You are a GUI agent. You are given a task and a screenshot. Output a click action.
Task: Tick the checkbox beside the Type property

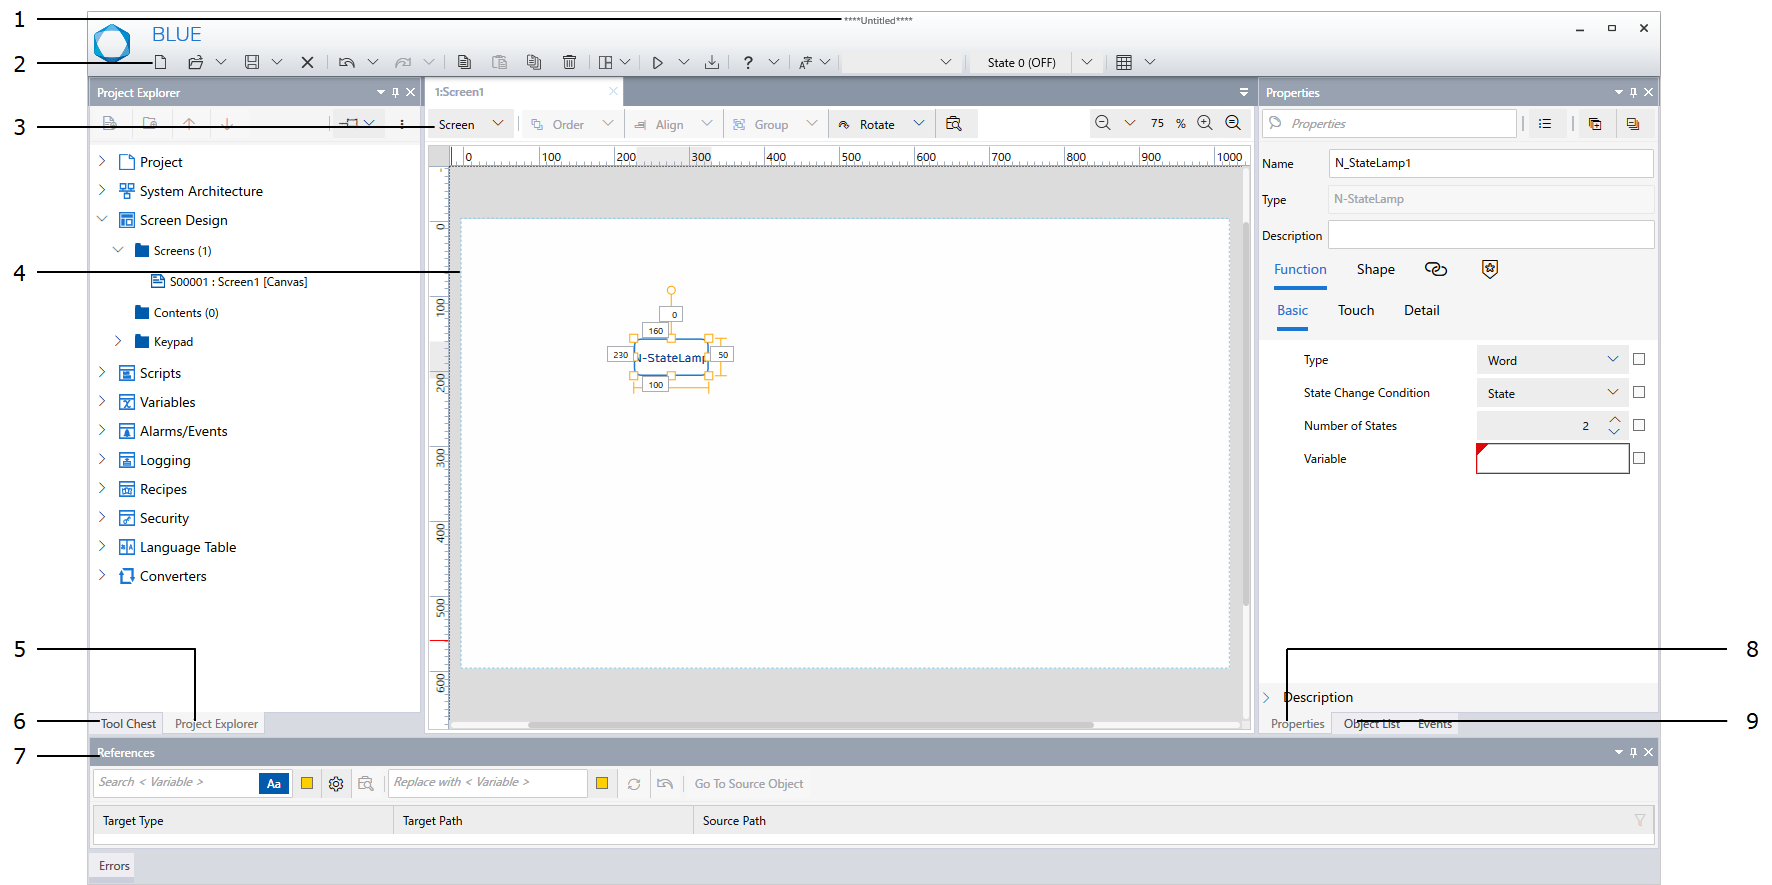[x=1638, y=359]
